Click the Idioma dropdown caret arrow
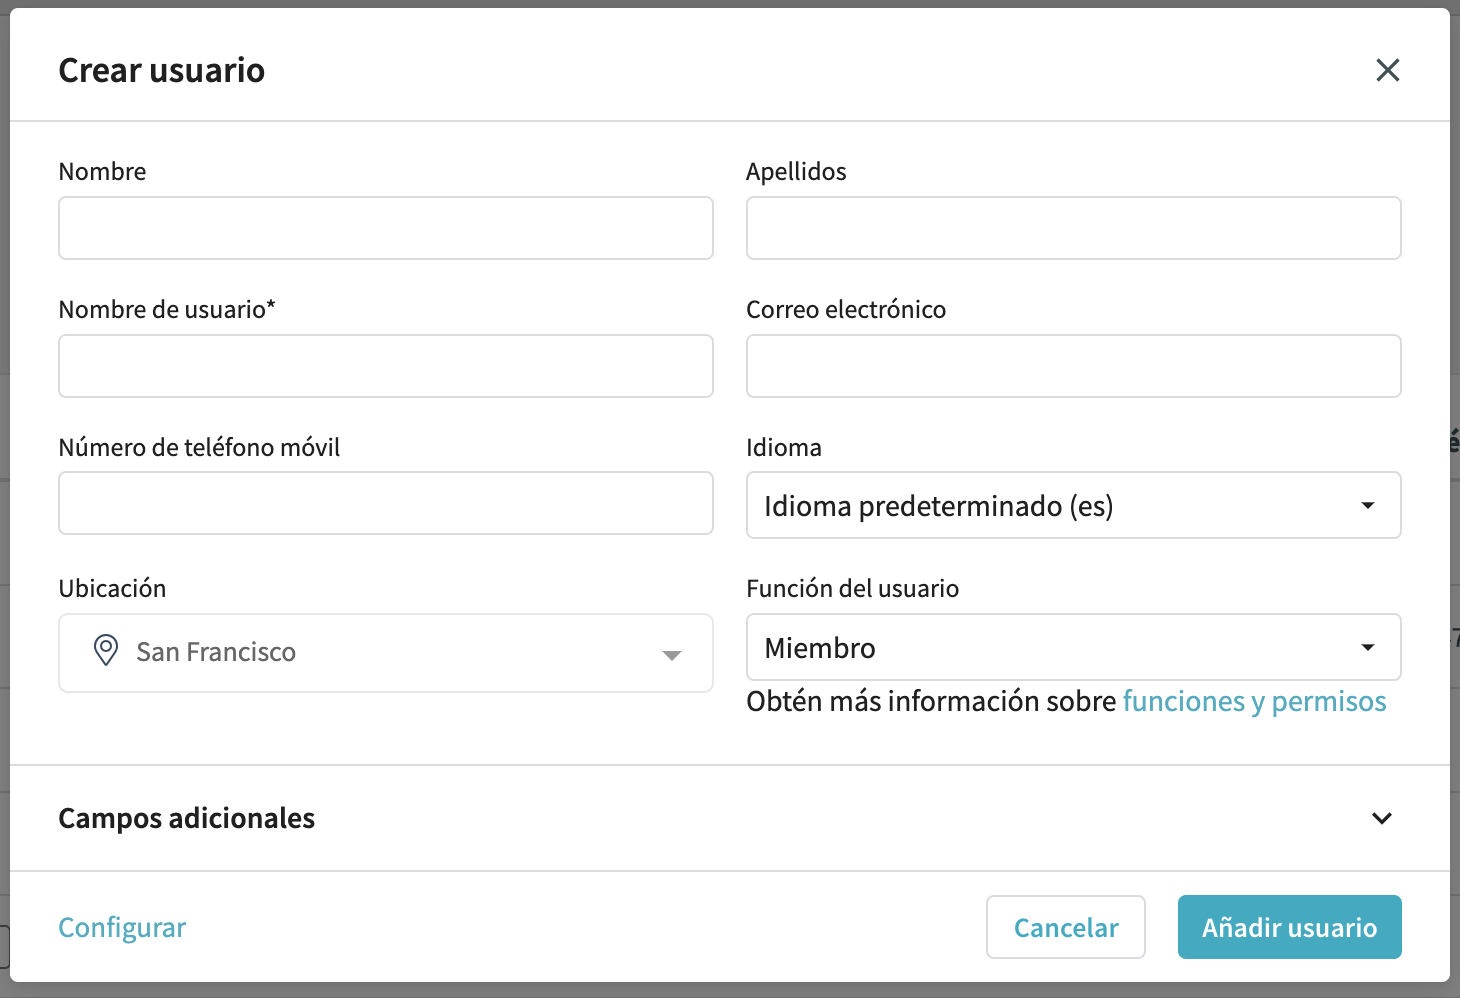Screen dimensions: 1460x998 (1367, 506)
